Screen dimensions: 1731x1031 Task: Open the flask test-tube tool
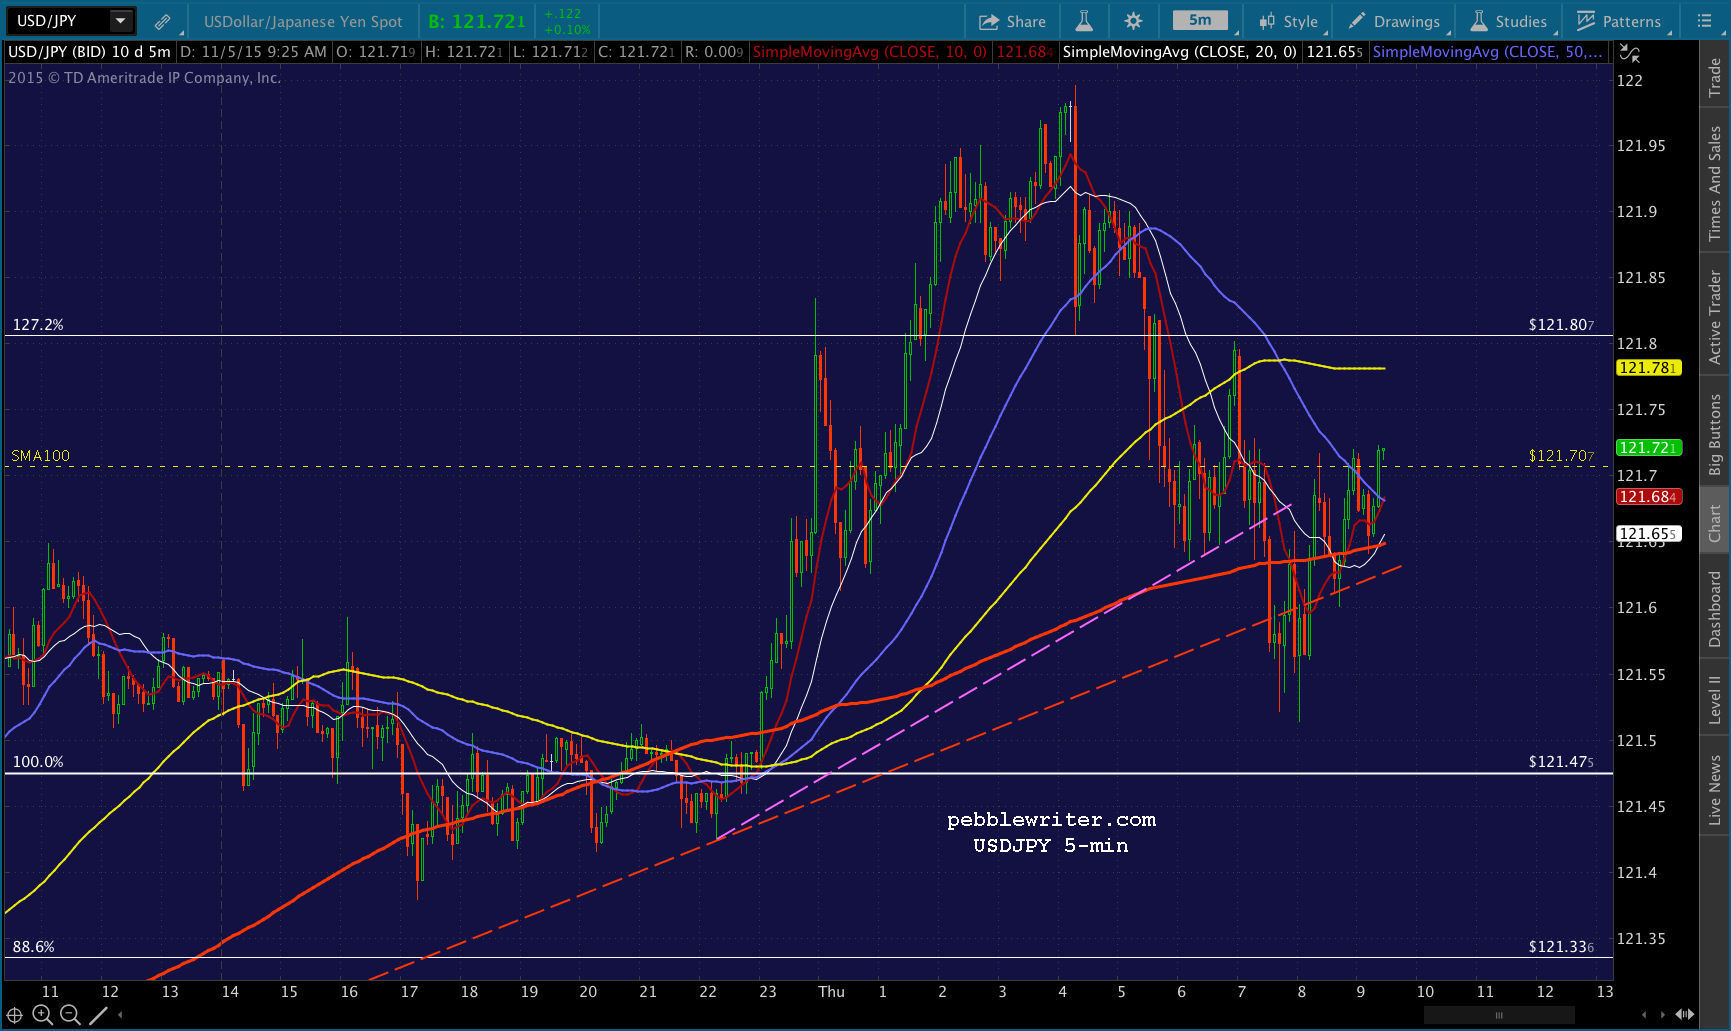(1084, 21)
